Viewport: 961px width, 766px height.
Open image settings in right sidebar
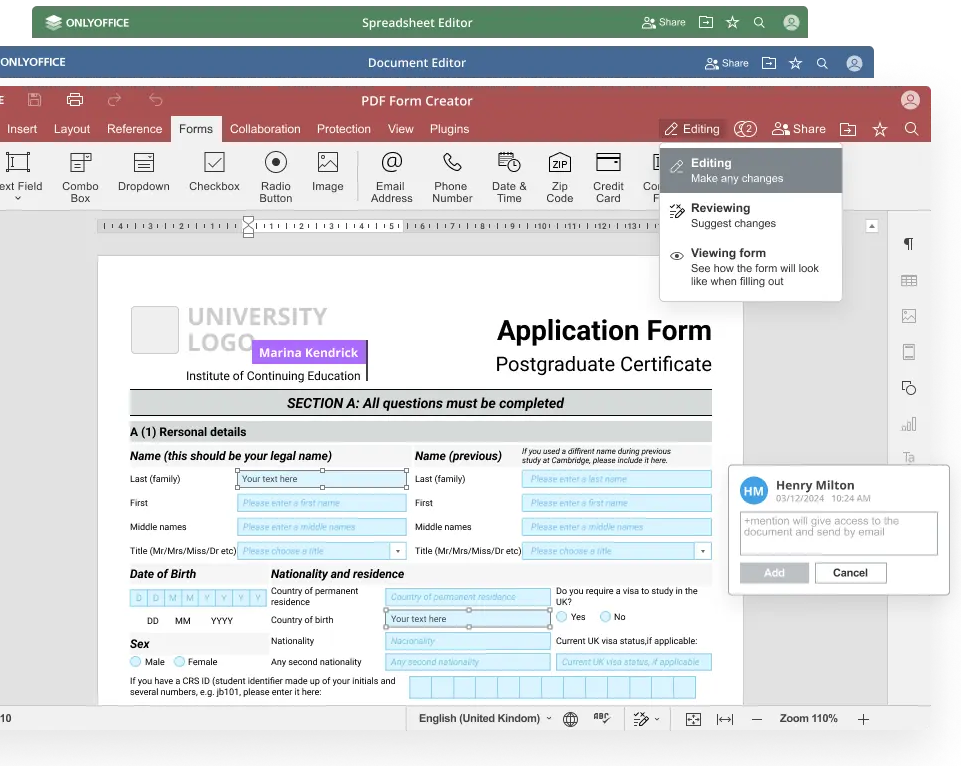909,316
